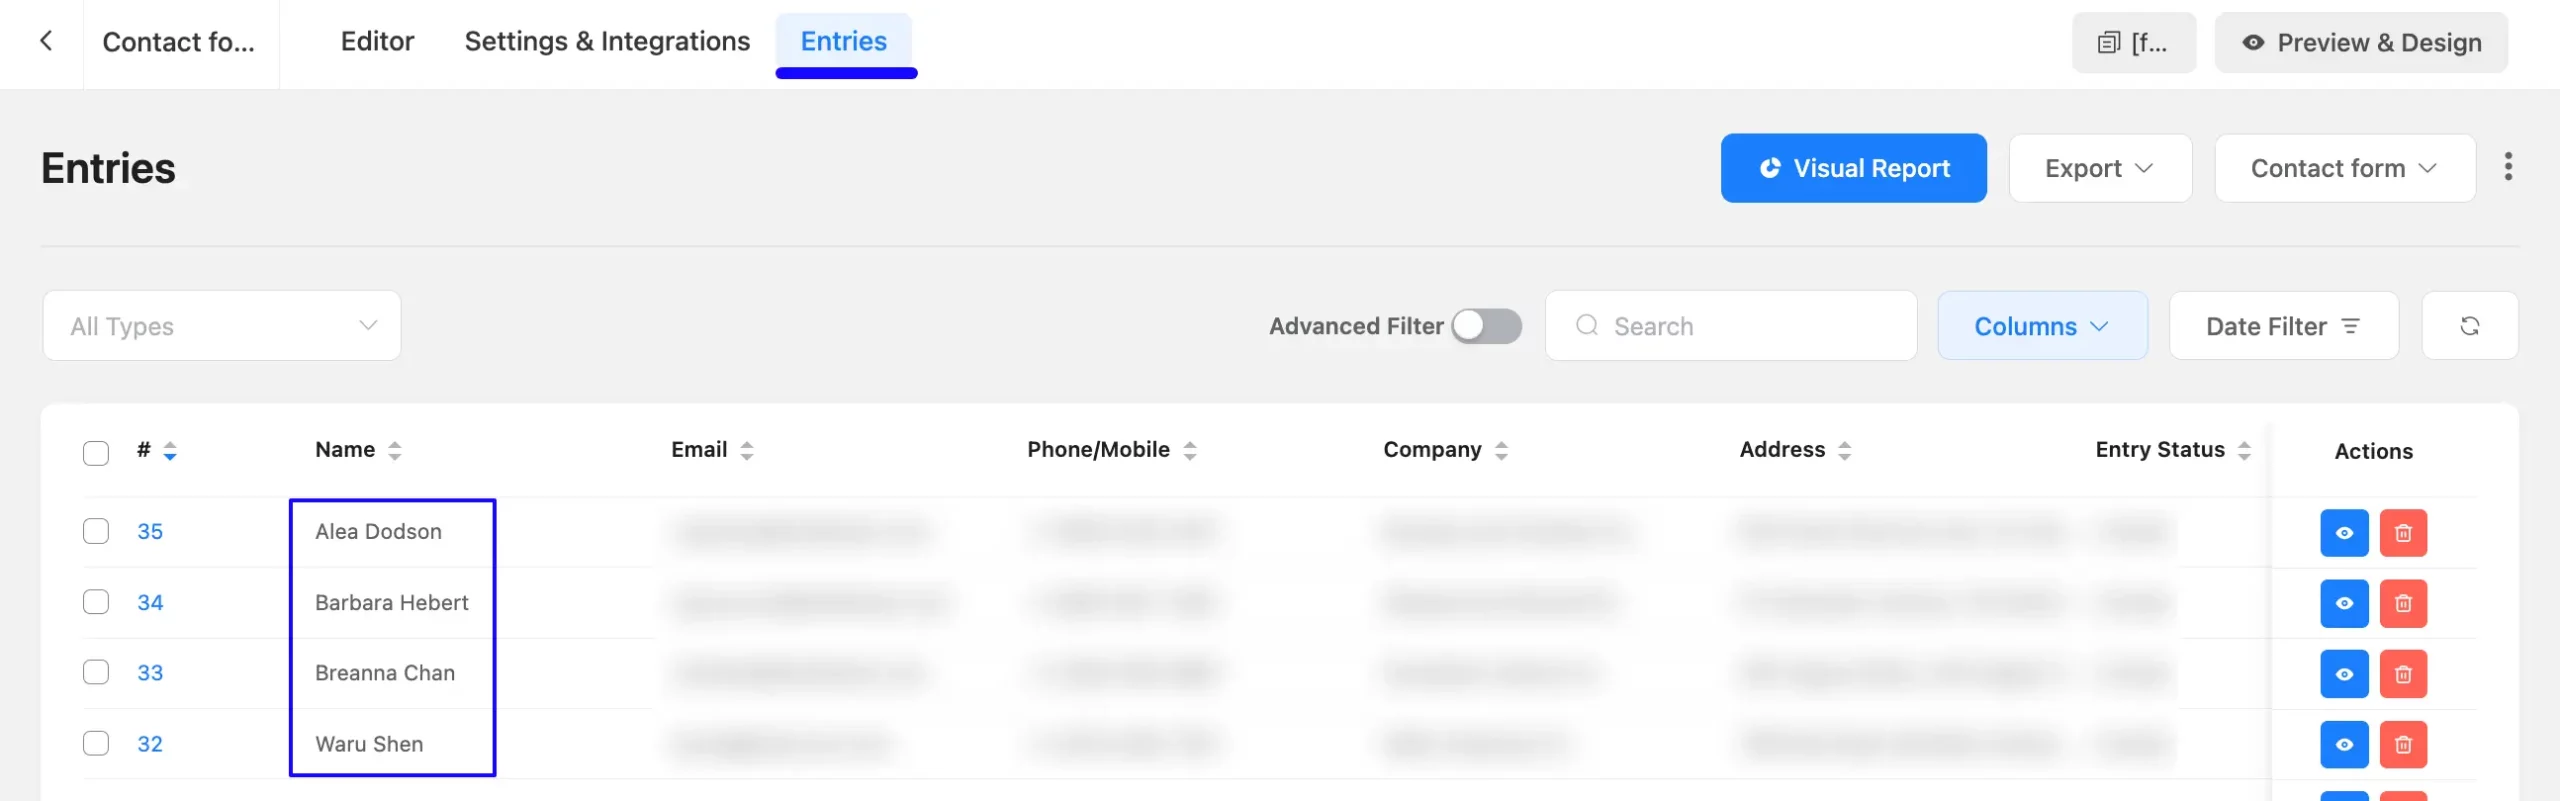Delete entry 32 with trash icon
The height and width of the screenshot is (801, 2560).
tap(2403, 745)
